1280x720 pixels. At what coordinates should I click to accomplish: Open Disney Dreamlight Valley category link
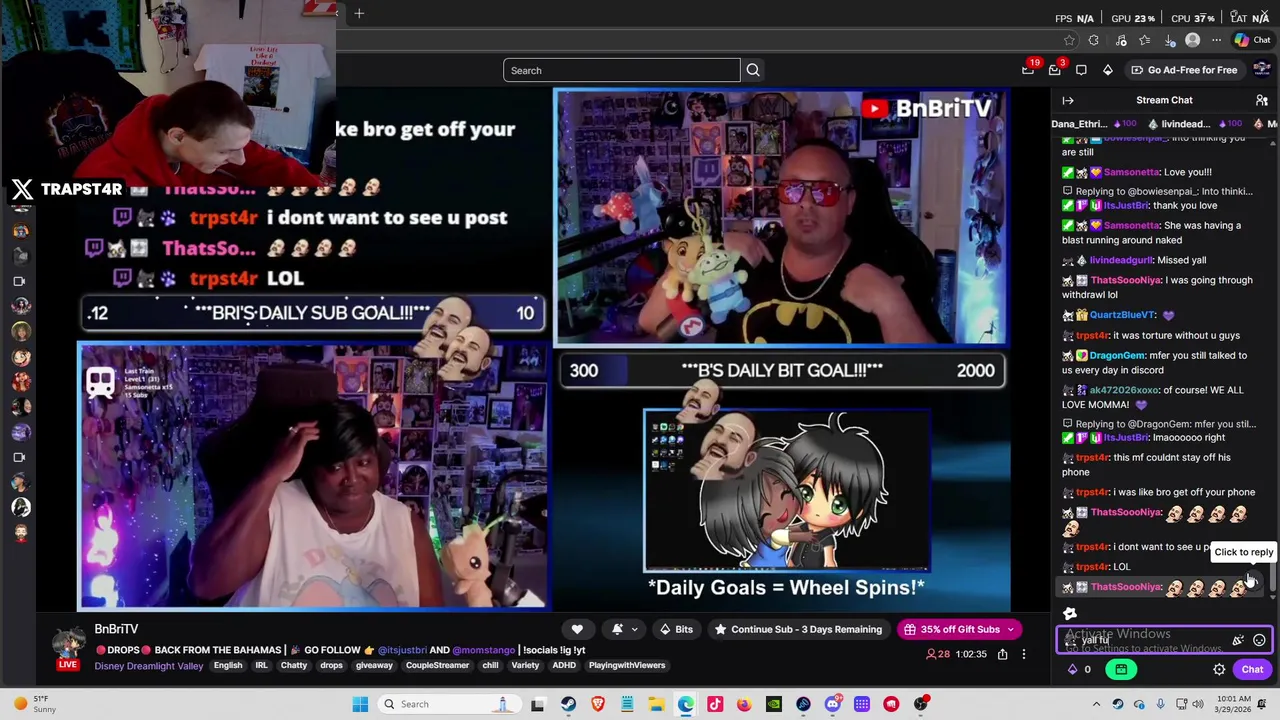149,666
